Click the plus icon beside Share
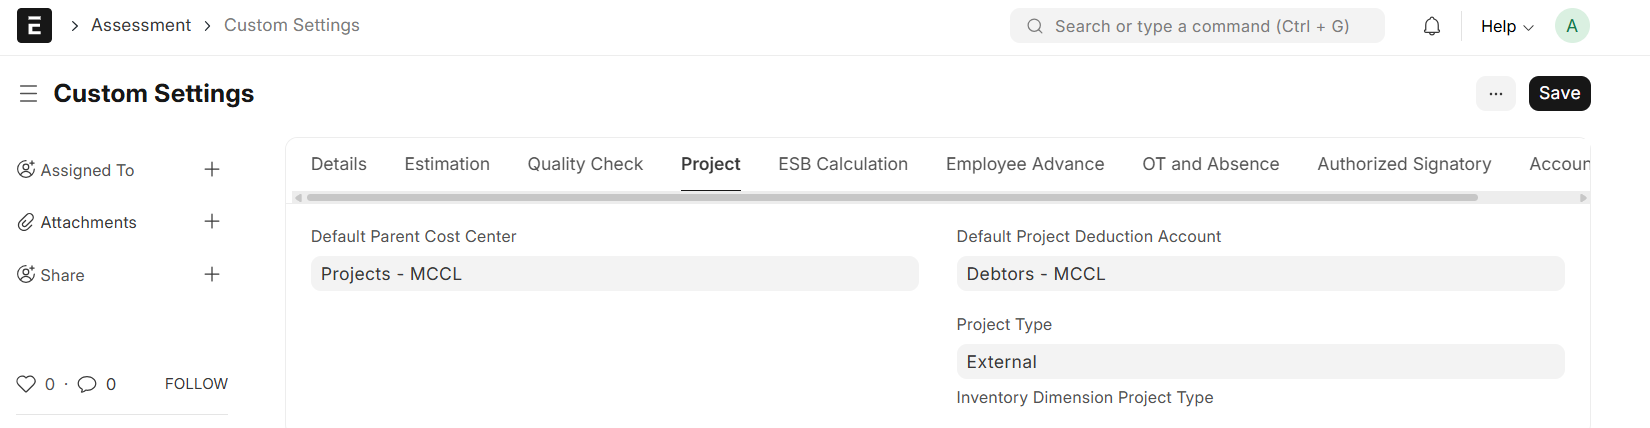The width and height of the screenshot is (1650, 428). pyautogui.click(x=212, y=275)
